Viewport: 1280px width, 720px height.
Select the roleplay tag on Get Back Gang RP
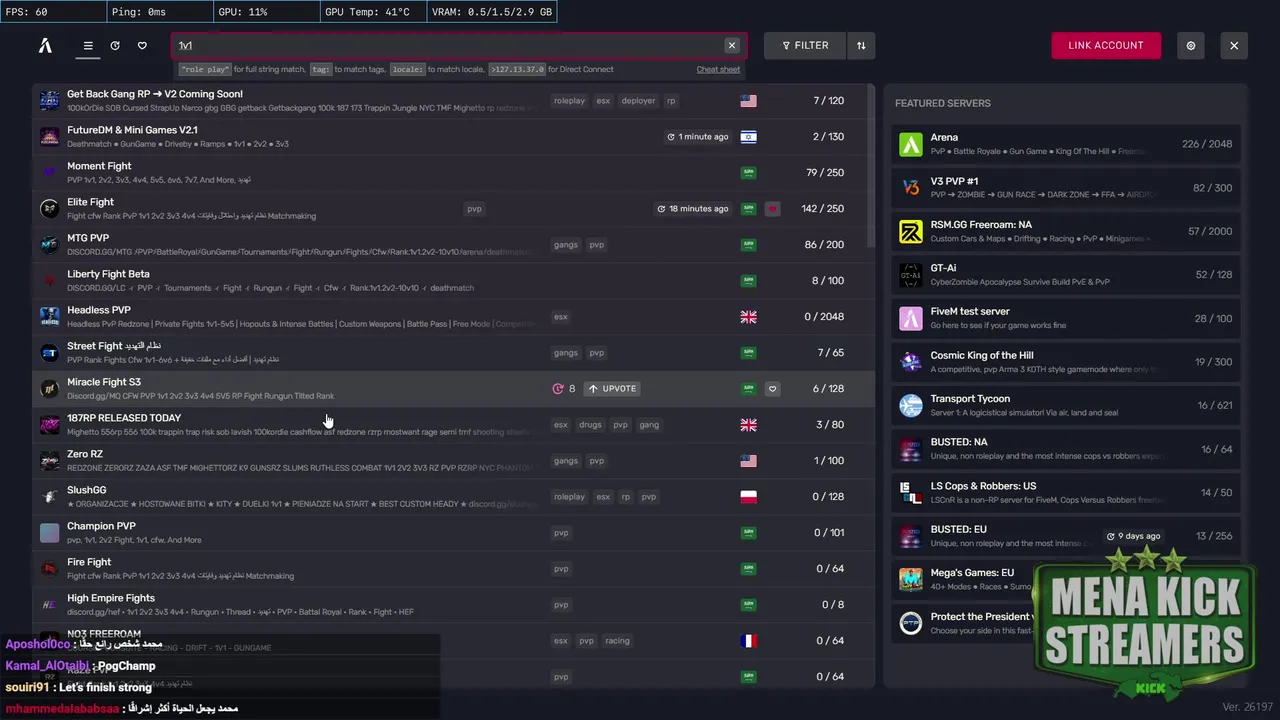coord(569,101)
